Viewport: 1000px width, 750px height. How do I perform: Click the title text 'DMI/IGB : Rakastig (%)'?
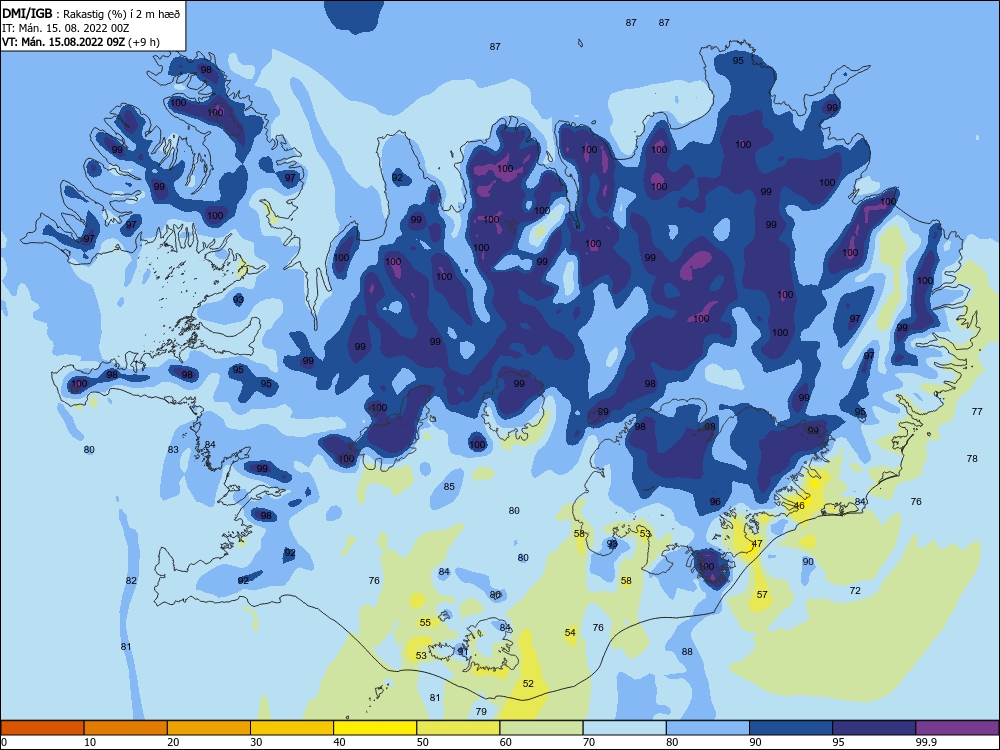pos(64,14)
